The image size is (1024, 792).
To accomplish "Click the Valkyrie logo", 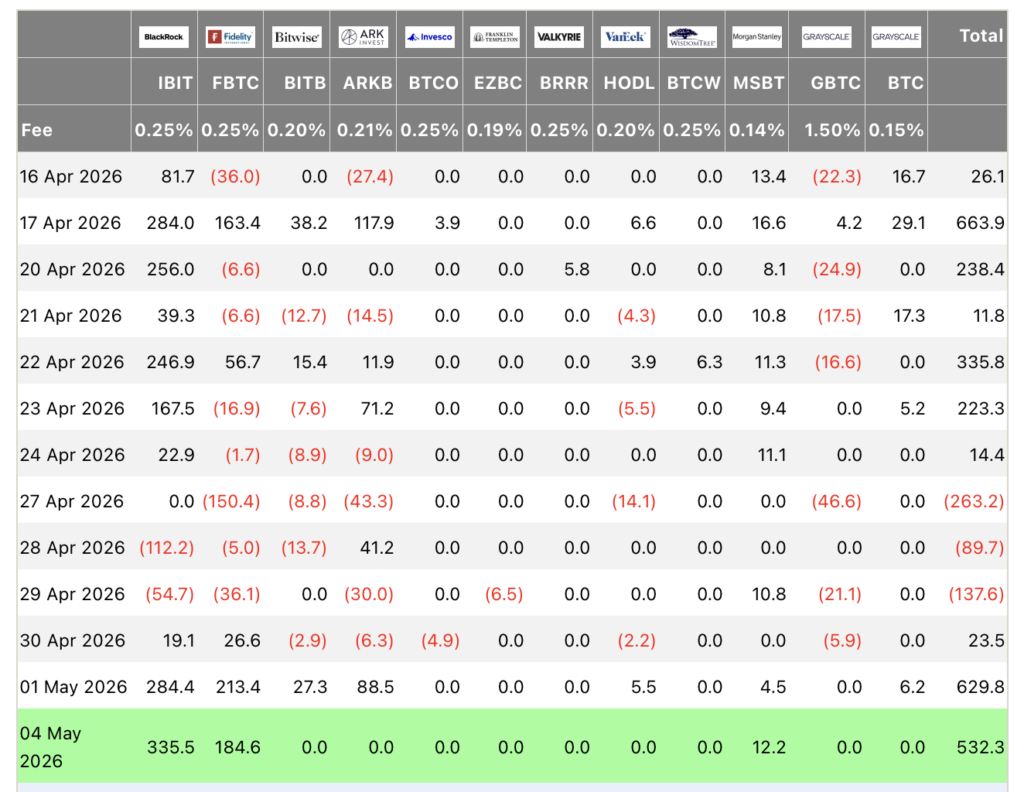I will pyautogui.click(x=559, y=37).
